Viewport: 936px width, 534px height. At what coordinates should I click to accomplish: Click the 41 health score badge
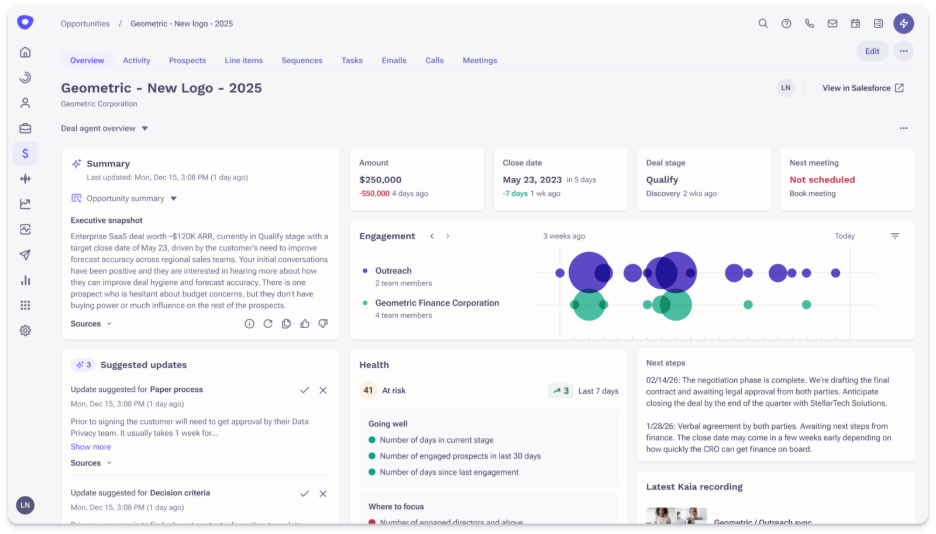pyautogui.click(x=368, y=390)
